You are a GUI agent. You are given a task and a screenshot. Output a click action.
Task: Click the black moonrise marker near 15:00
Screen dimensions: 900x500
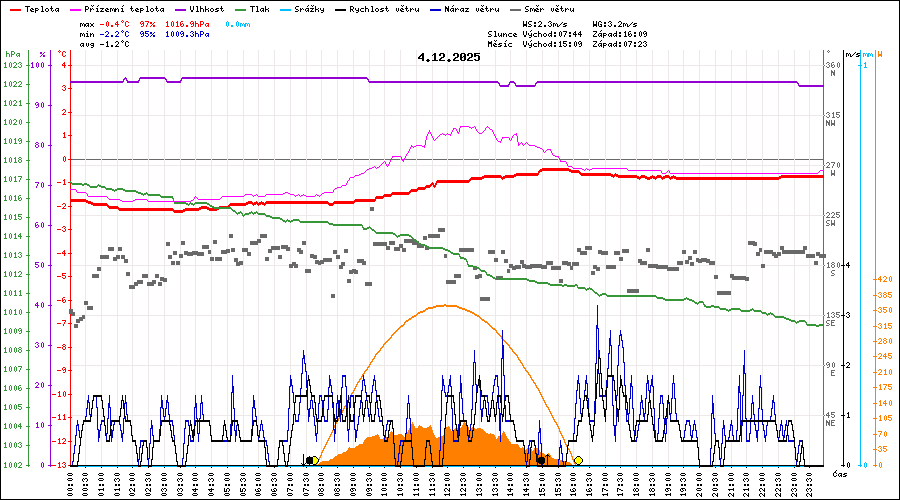coord(541,461)
